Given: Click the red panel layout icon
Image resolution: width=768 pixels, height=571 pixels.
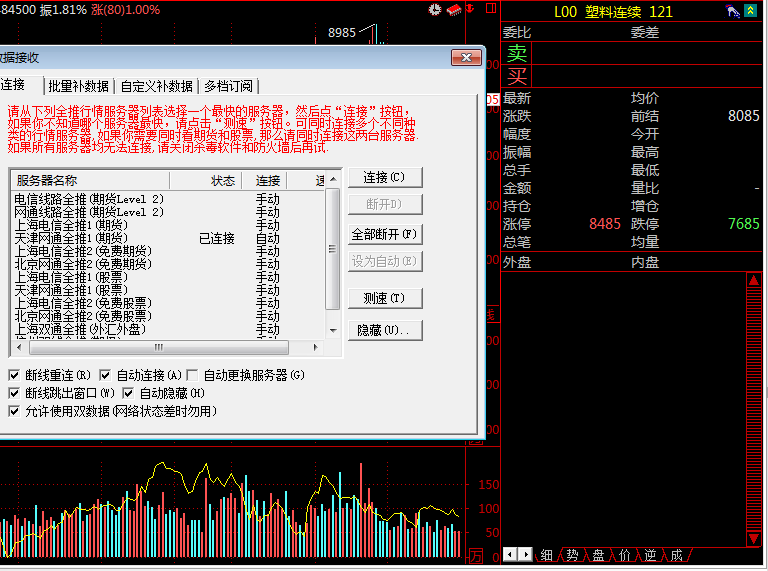Looking at the screenshot, I should point(489,9).
